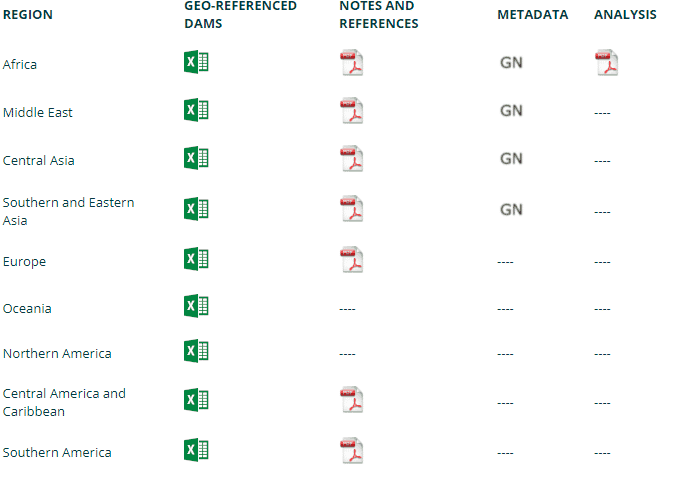This screenshot has width=674, height=484.
Task: Open the Middle East GN metadata link
Action: (x=511, y=111)
